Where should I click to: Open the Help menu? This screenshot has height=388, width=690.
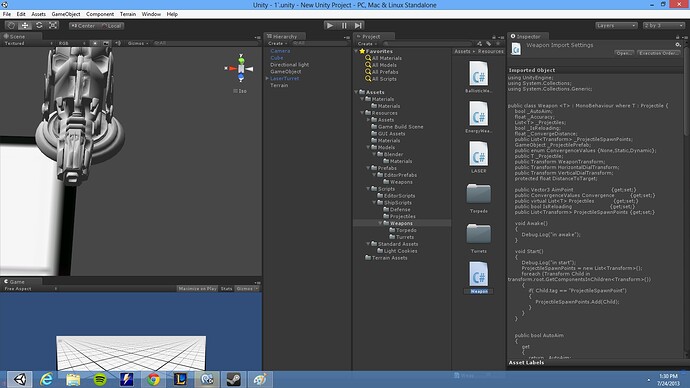(172, 14)
